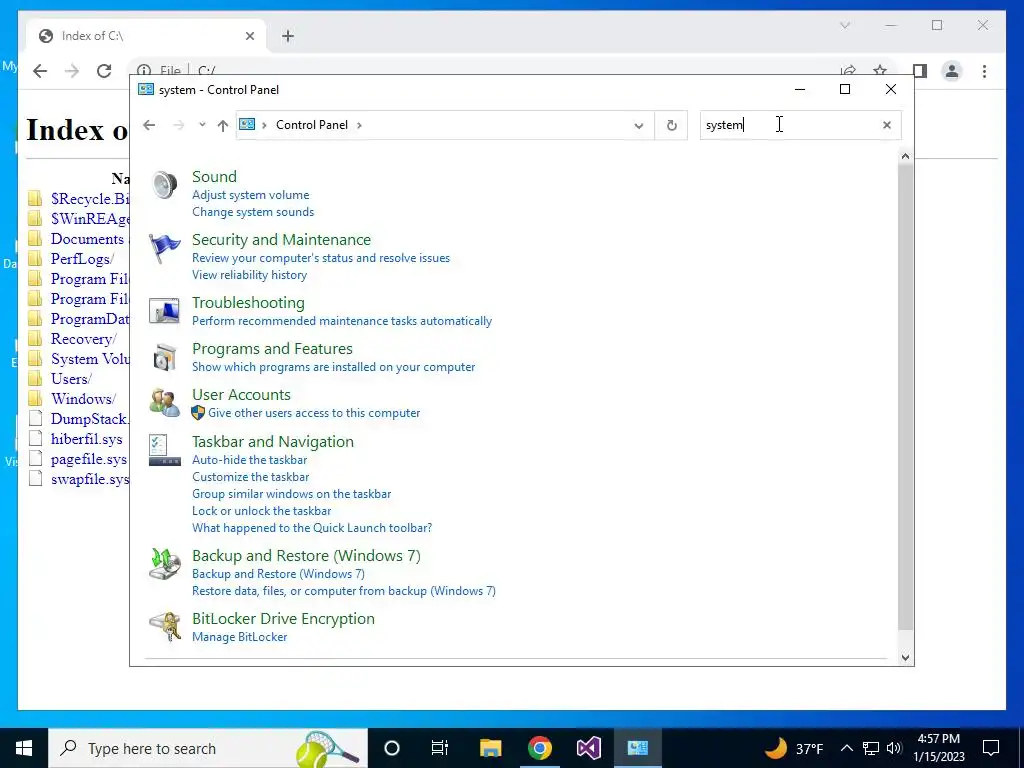
Task: Click the Control Panel vertical scrollbar
Action: click(904, 396)
